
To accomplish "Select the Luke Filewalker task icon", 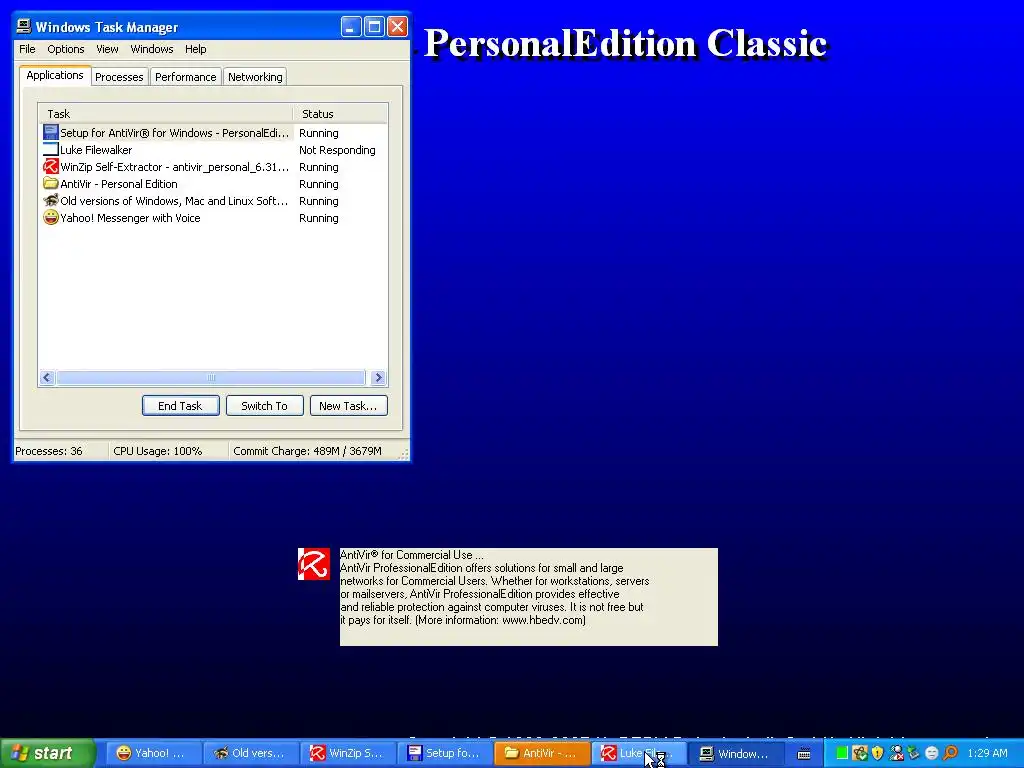I will point(51,150).
